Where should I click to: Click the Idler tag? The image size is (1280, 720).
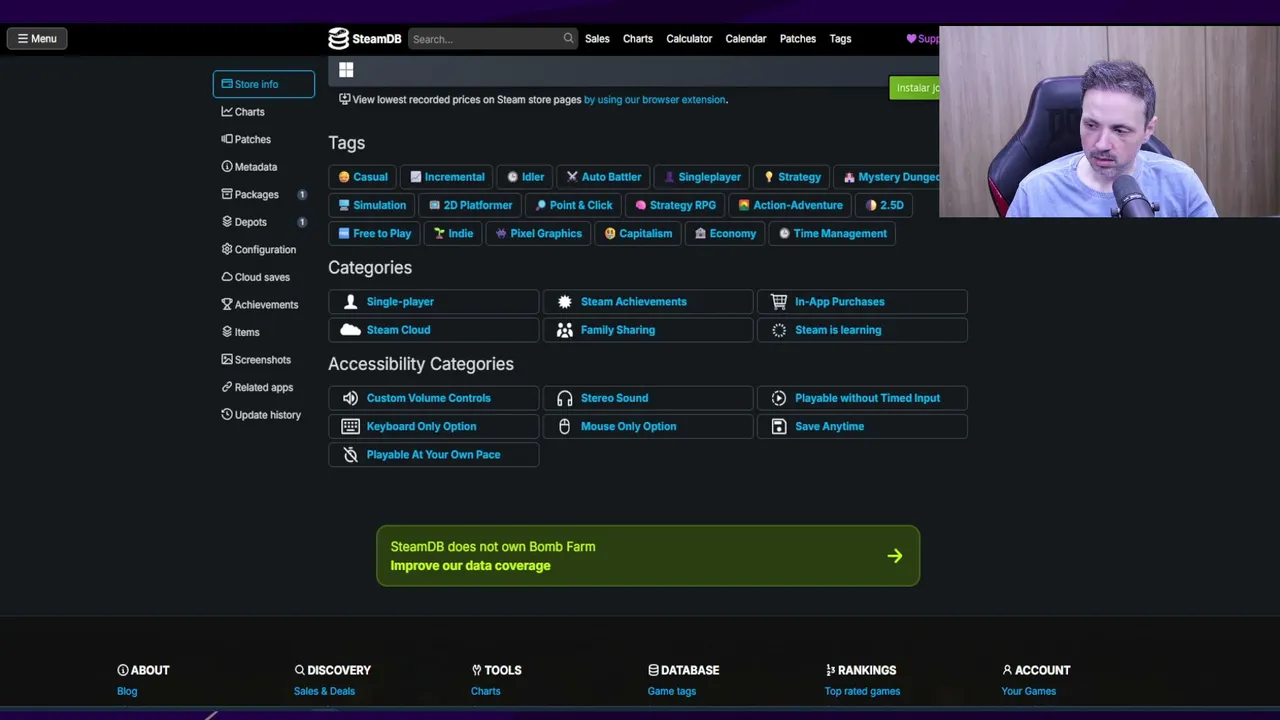pyautogui.click(x=525, y=177)
